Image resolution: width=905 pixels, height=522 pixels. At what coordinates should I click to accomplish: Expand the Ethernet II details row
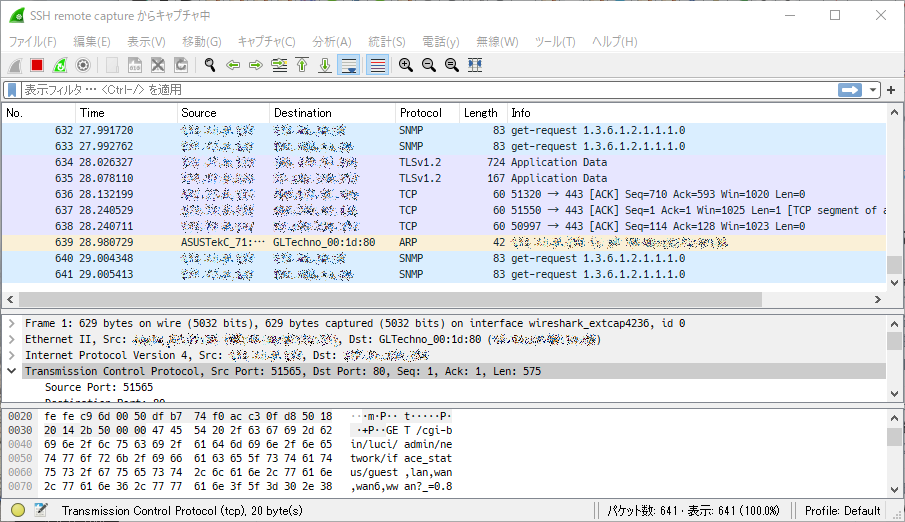12,340
